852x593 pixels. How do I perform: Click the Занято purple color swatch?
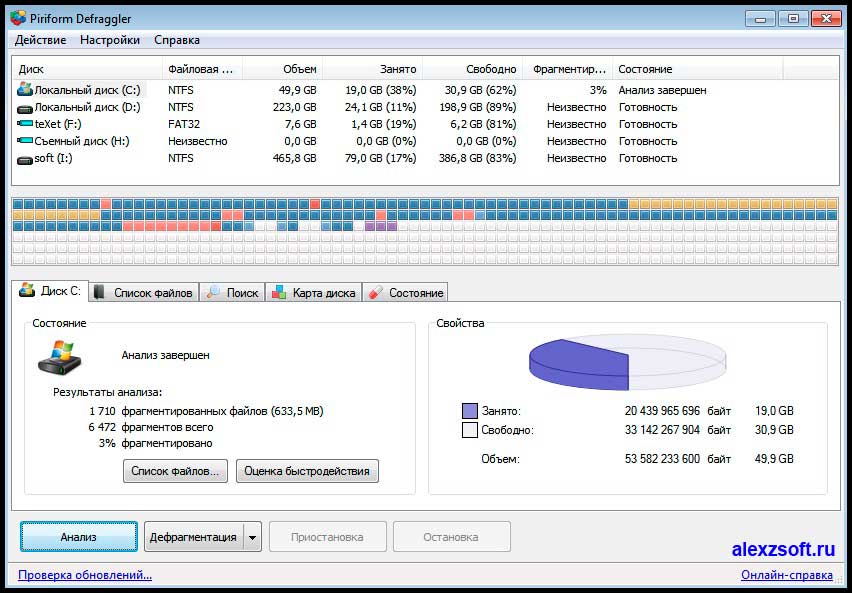pos(470,411)
